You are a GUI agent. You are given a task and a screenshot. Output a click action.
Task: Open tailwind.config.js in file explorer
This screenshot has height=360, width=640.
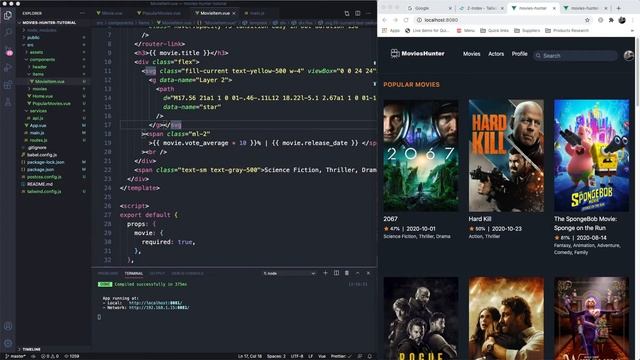coord(44,192)
